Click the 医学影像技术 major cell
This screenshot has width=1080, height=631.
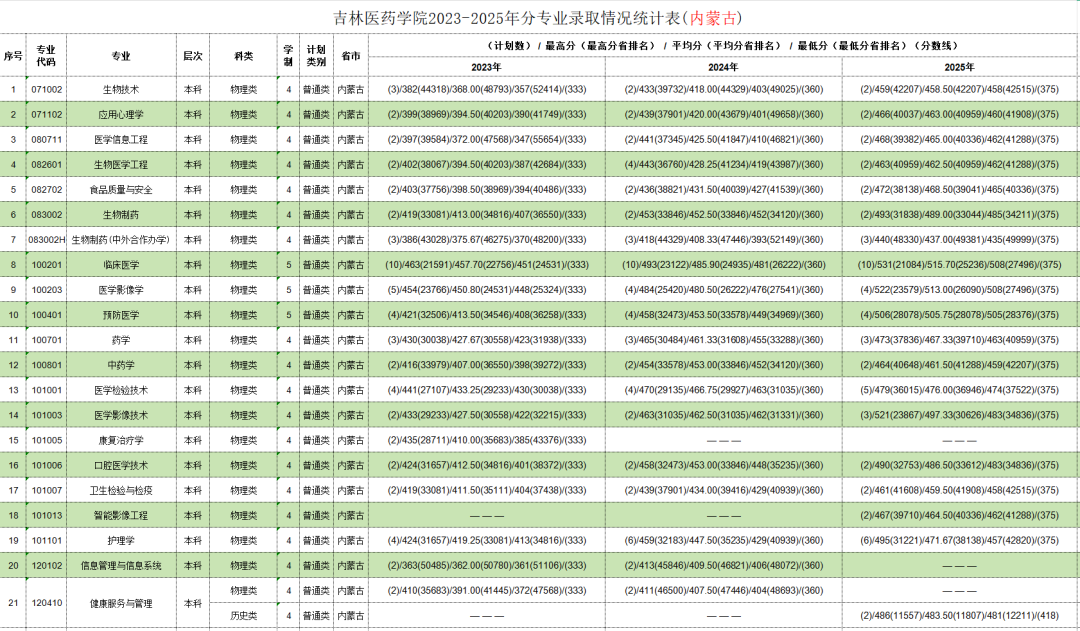(x=121, y=415)
